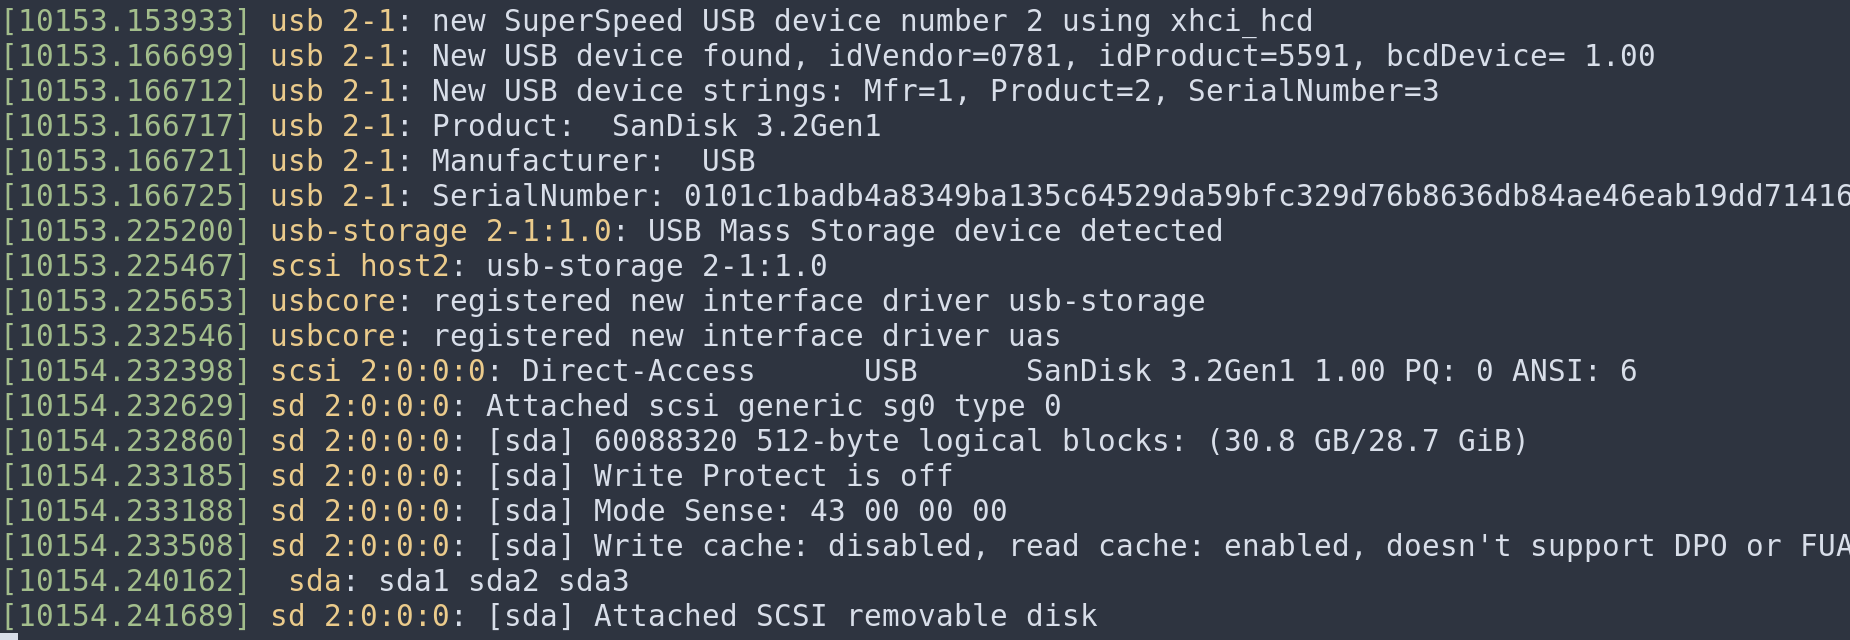Click the idProduct=5591 text
The image size is (1850, 640).
point(1224,56)
